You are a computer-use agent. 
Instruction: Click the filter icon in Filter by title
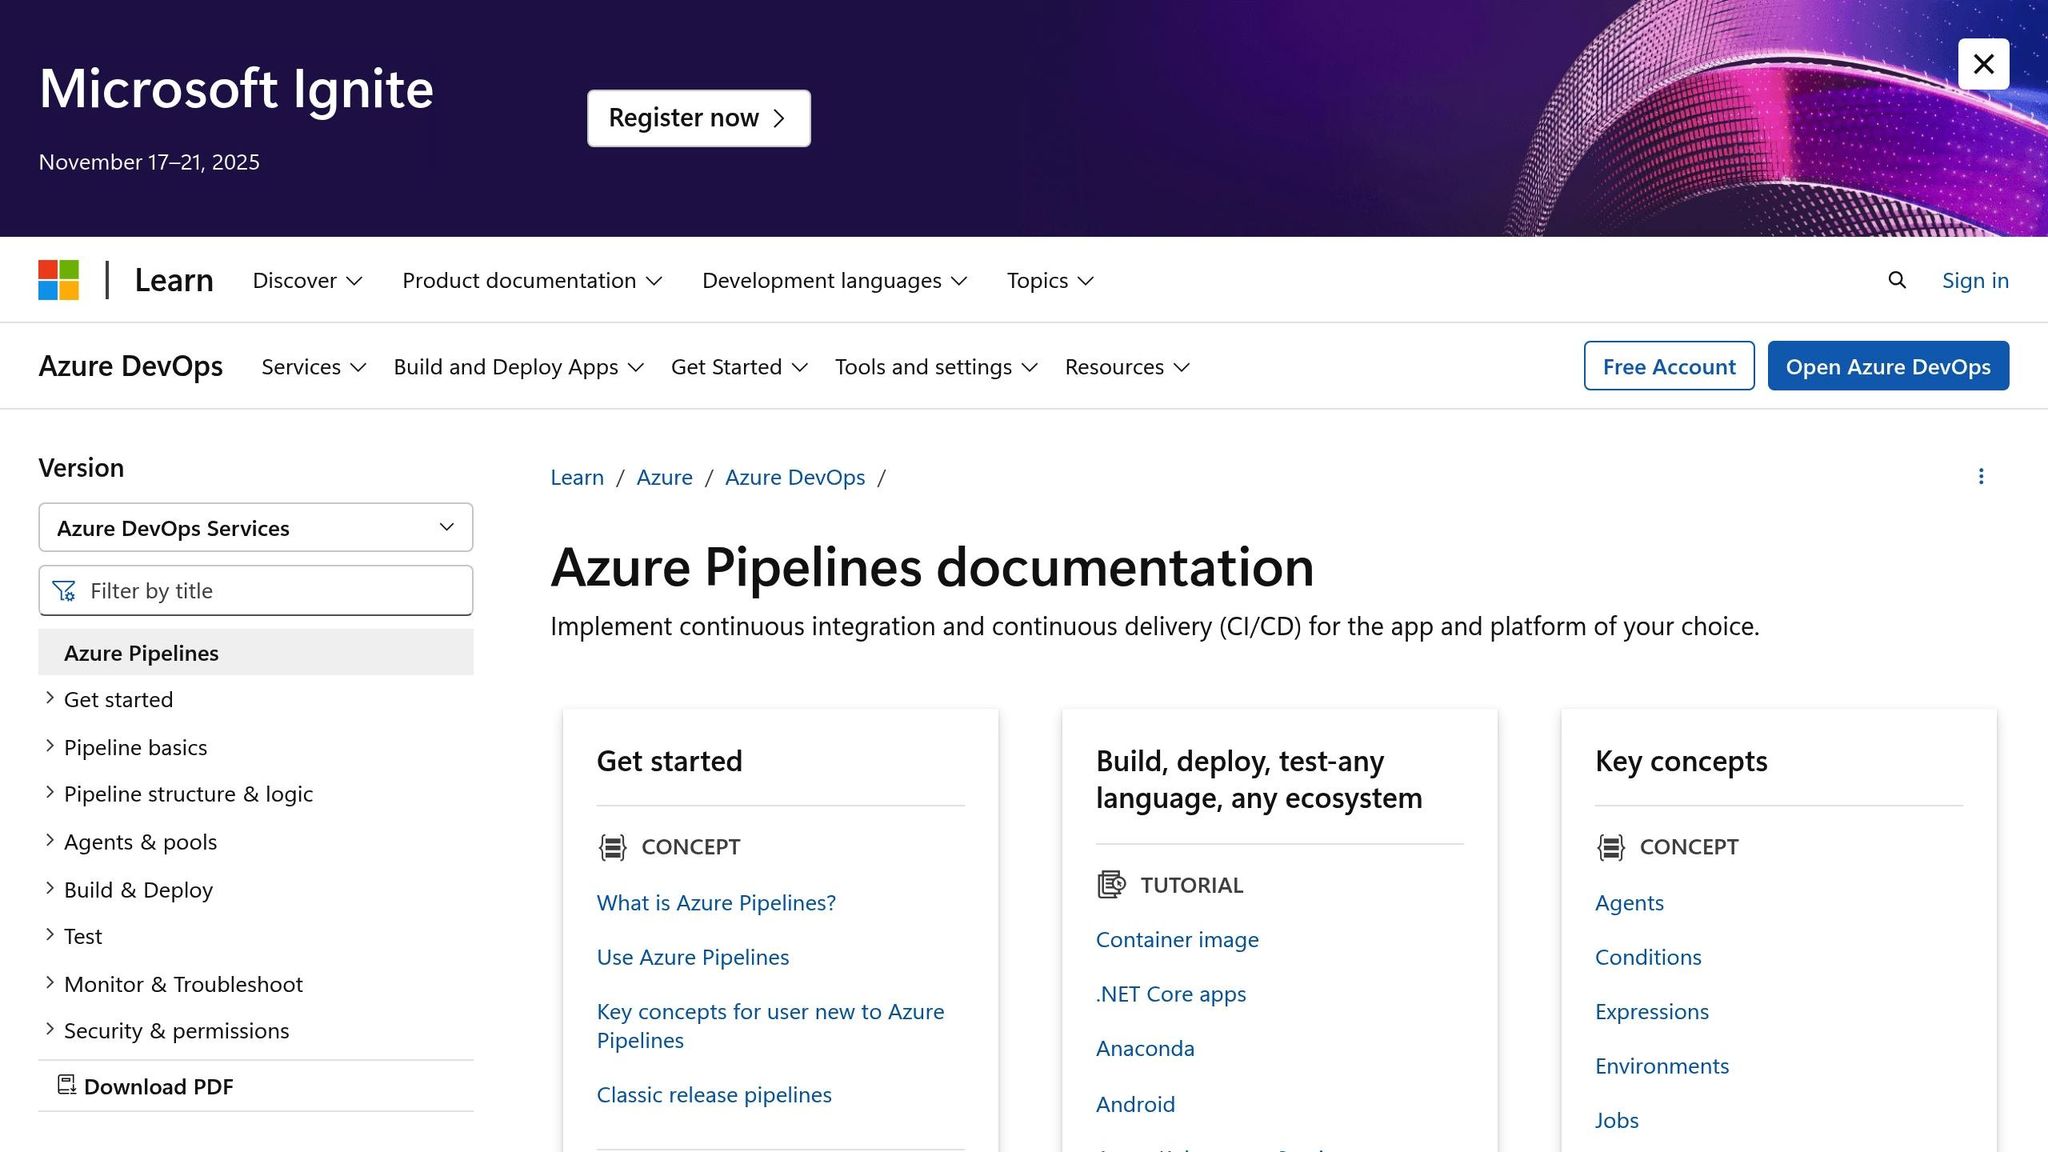point(65,591)
